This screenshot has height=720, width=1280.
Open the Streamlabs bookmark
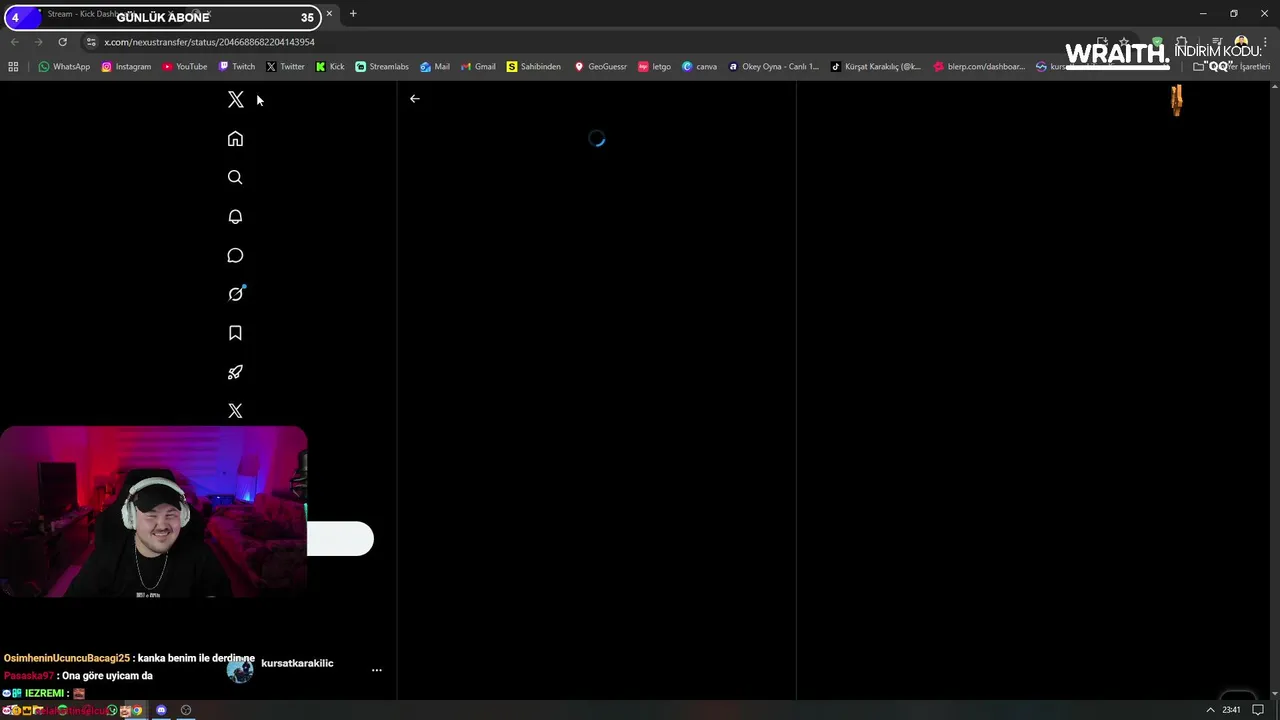pos(382,67)
